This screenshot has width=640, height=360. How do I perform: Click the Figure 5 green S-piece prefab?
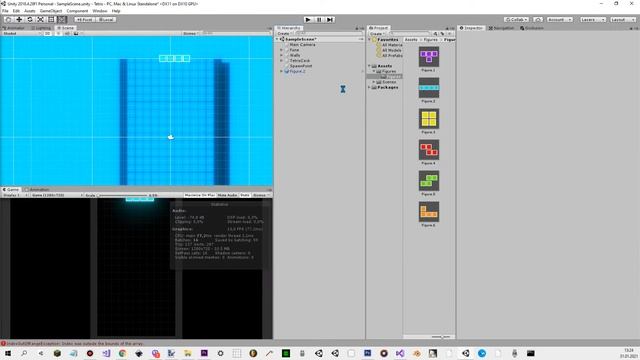pos(429,181)
